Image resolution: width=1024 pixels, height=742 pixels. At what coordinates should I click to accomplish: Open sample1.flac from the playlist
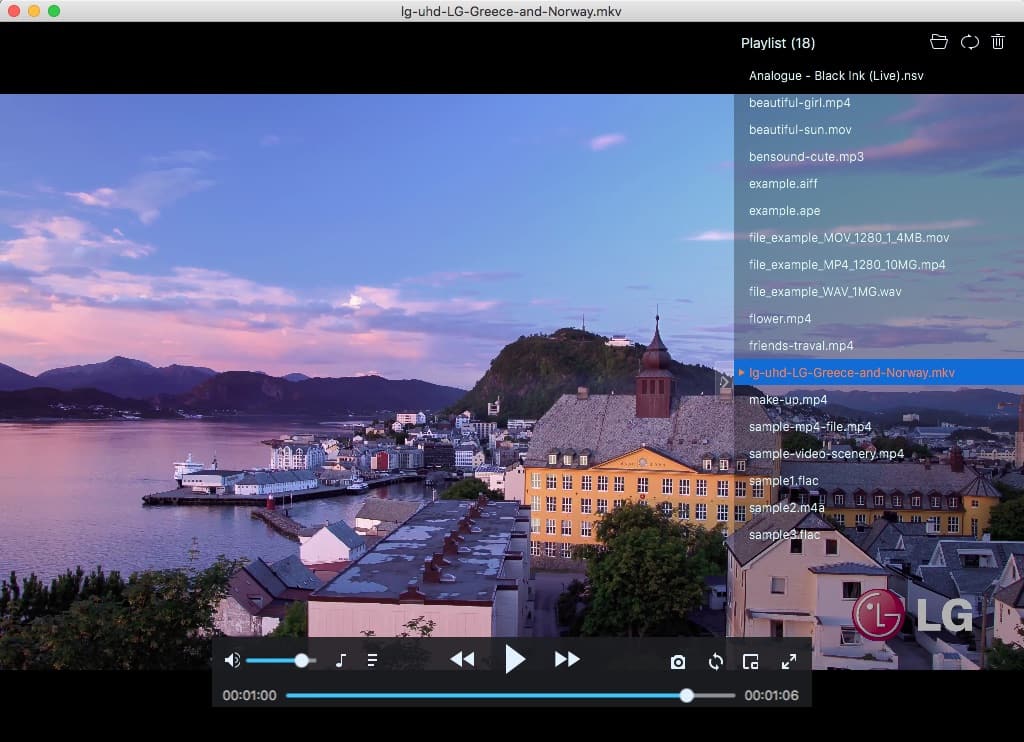click(x=777, y=480)
